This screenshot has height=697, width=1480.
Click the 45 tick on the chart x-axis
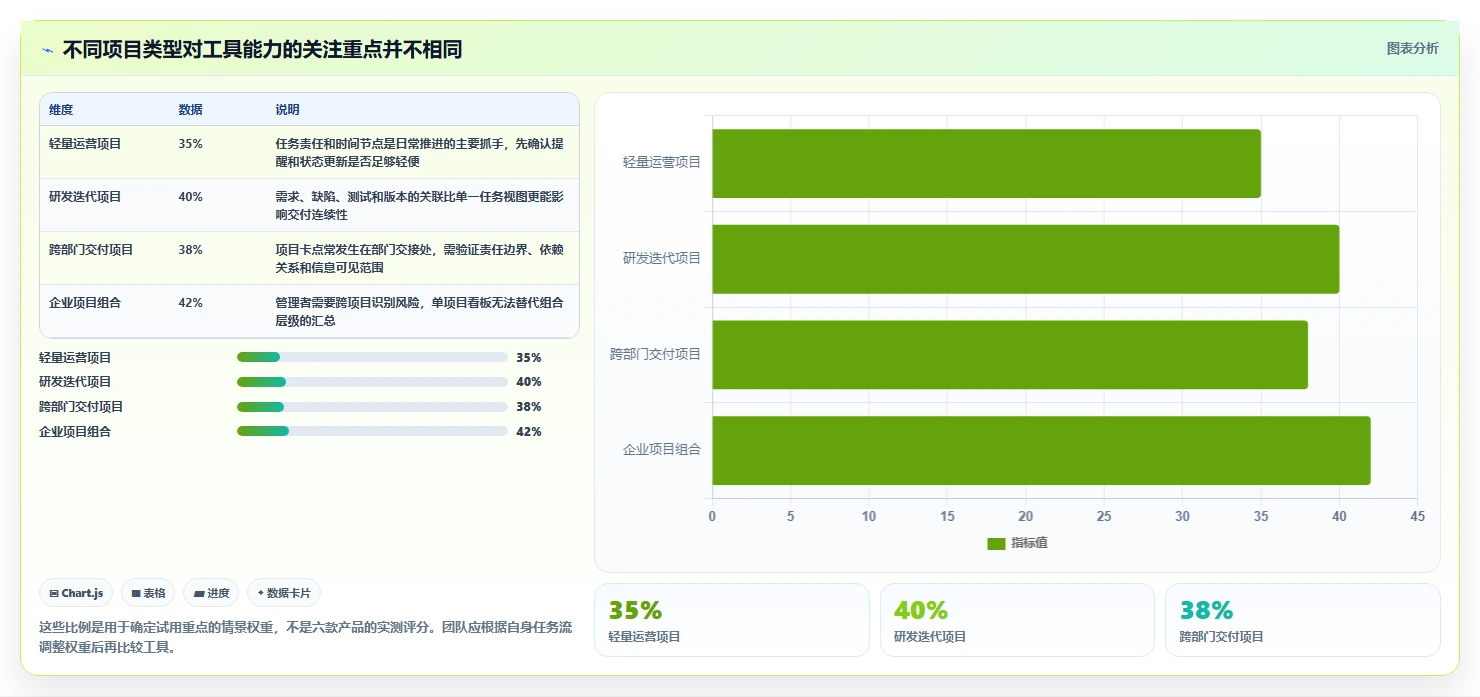[x=1417, y=516]
